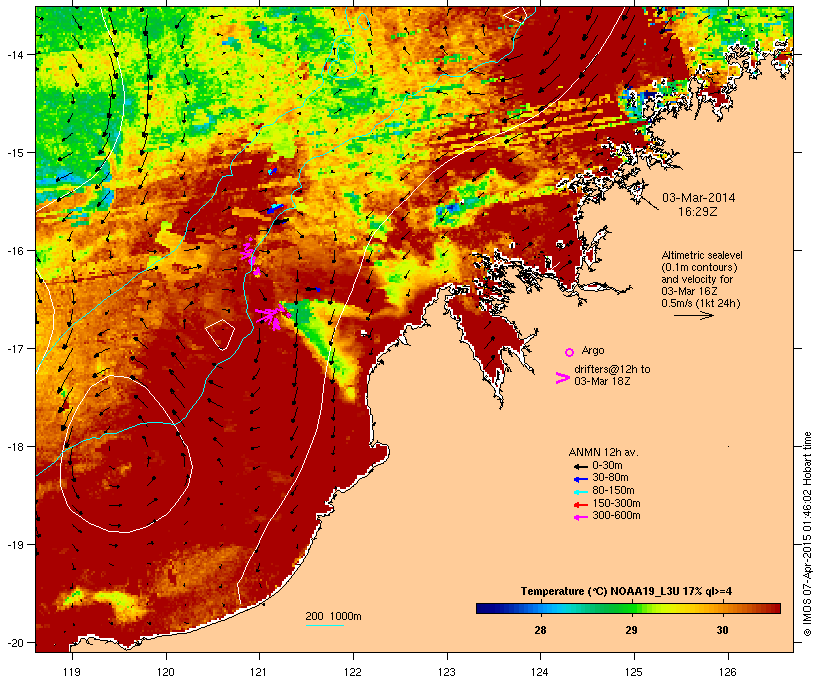Click the longitude axis label 122
This screenshot has height=680, width=820.
coord(353,672)
